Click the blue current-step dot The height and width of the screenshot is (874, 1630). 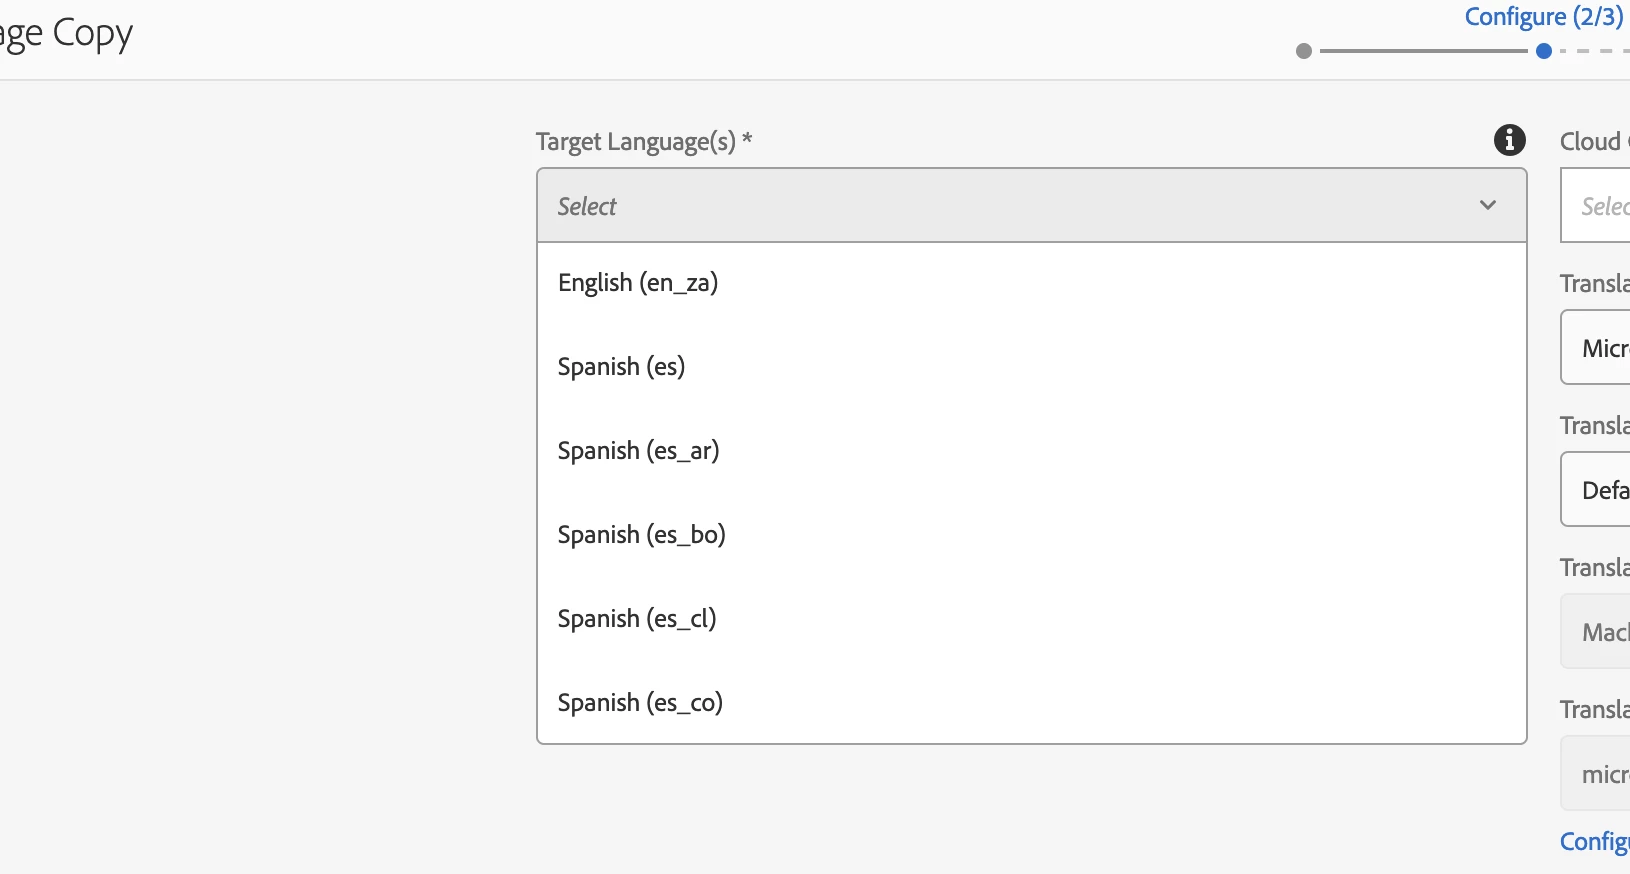click(1544, 51)
